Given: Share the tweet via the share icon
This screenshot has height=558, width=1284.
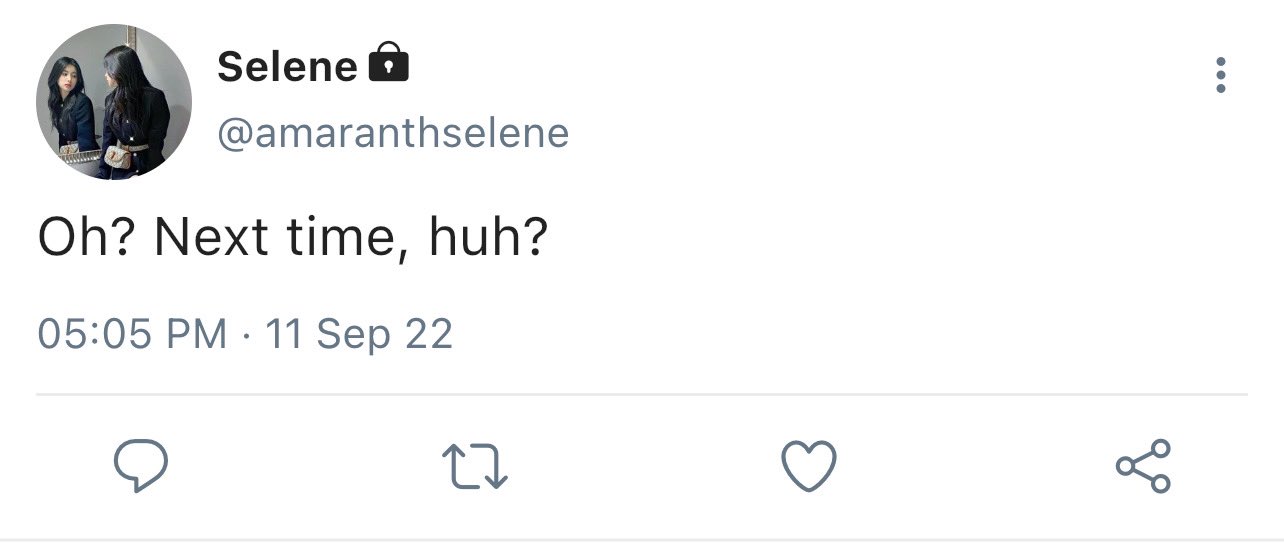Looking at the screenshot, I should click(x=1143, y=466).
